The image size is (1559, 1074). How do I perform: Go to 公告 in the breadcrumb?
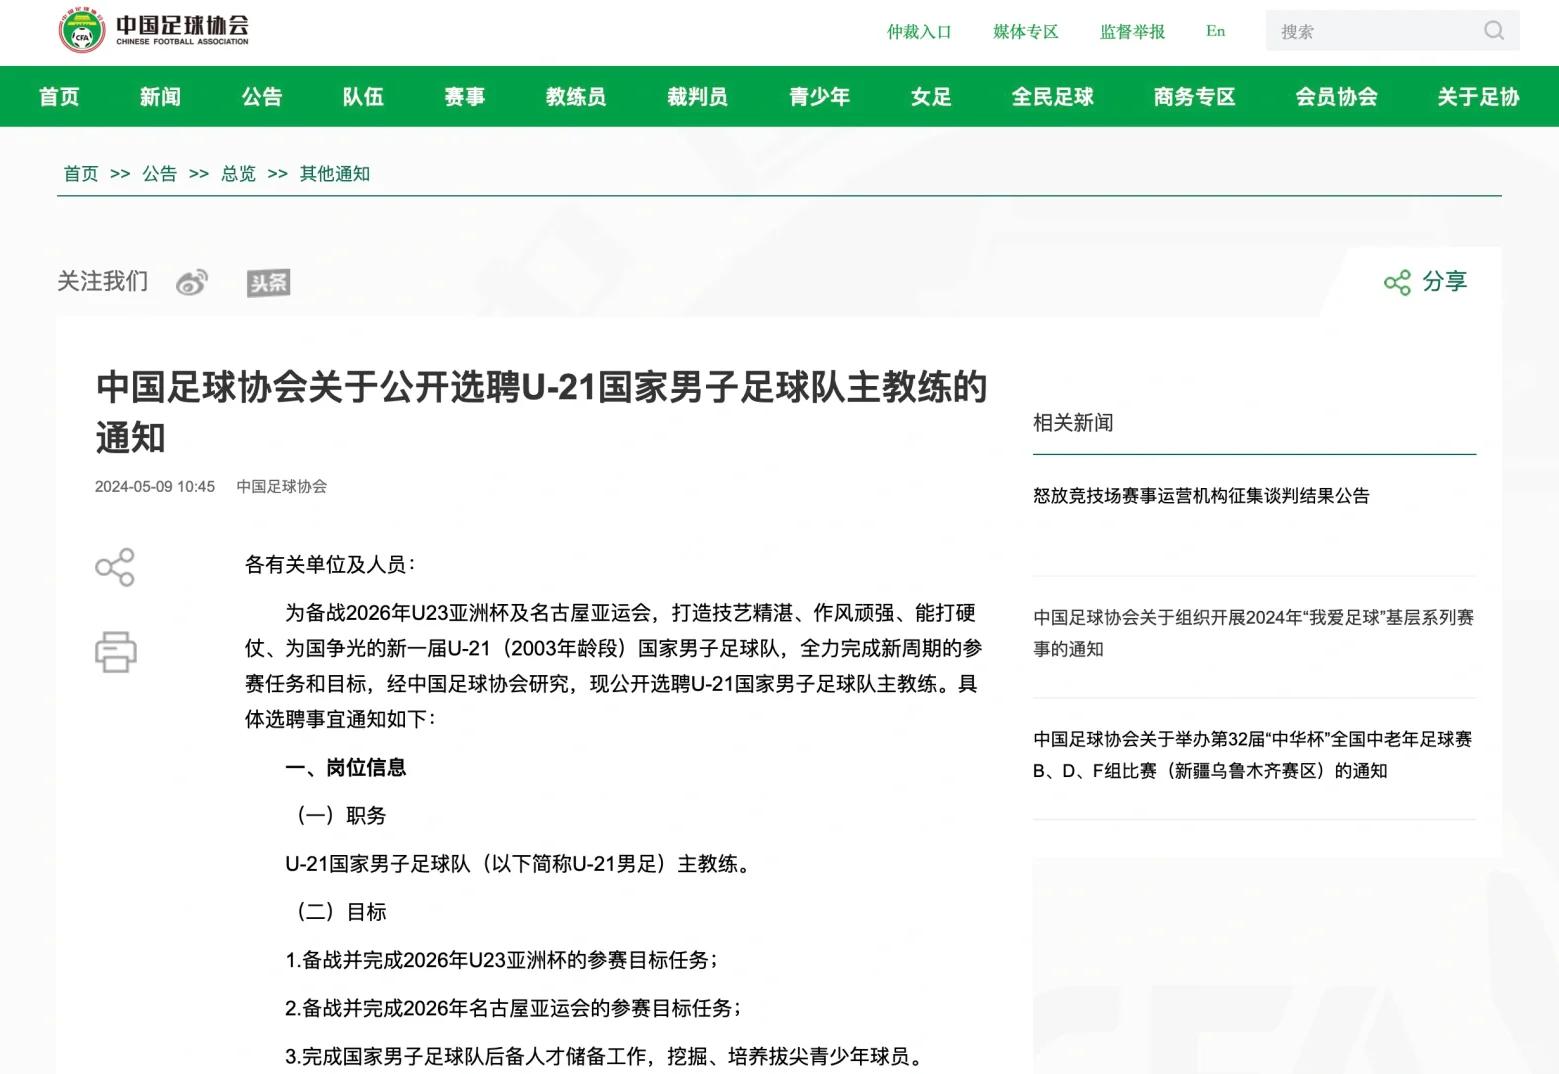160,174
